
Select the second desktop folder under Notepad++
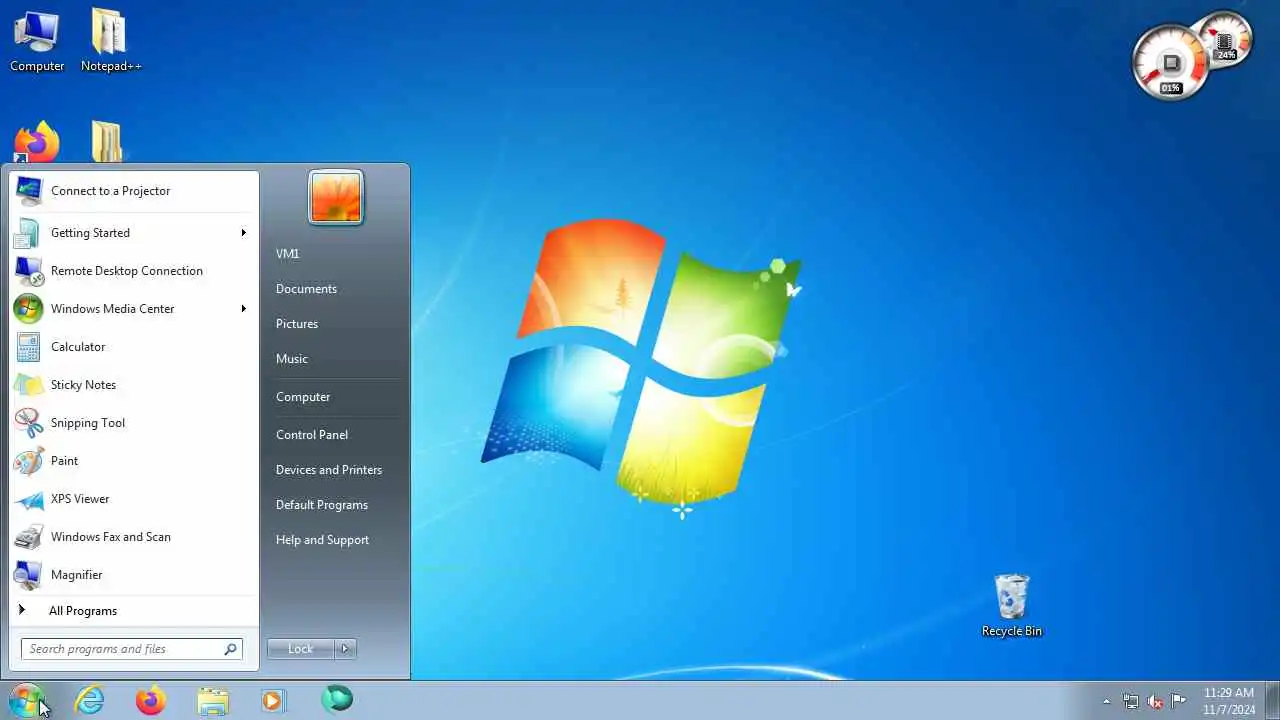click(107, 141)
